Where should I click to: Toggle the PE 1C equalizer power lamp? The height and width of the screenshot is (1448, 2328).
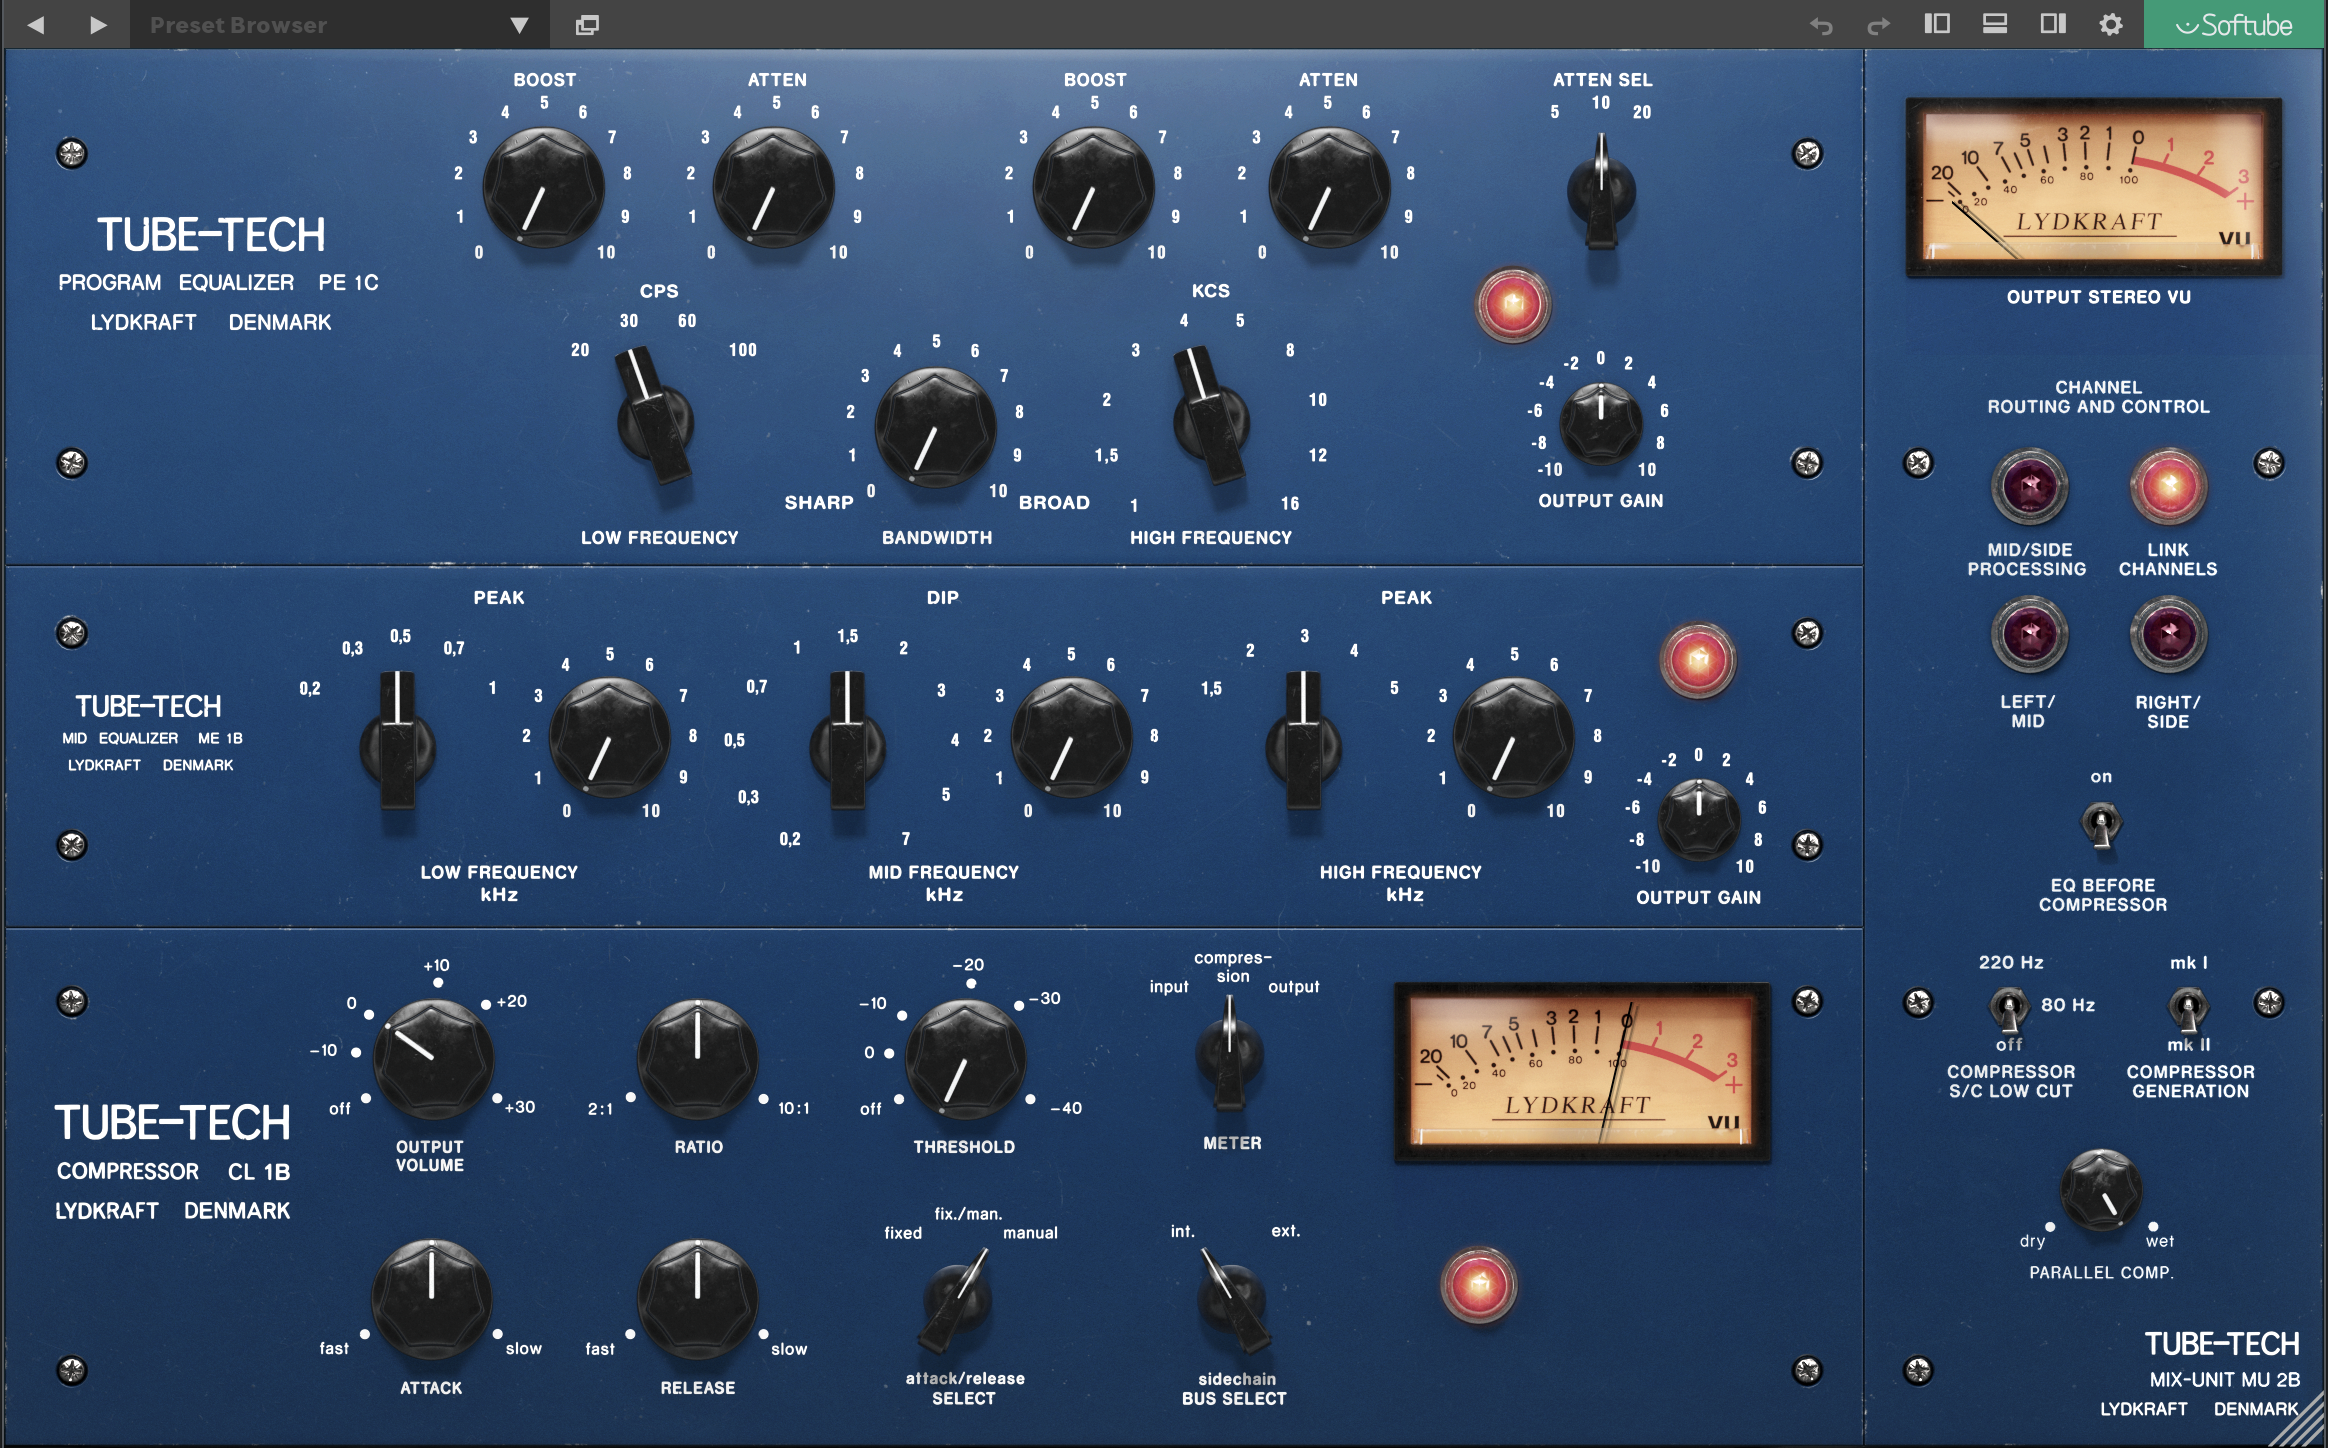click(1513, 304)
